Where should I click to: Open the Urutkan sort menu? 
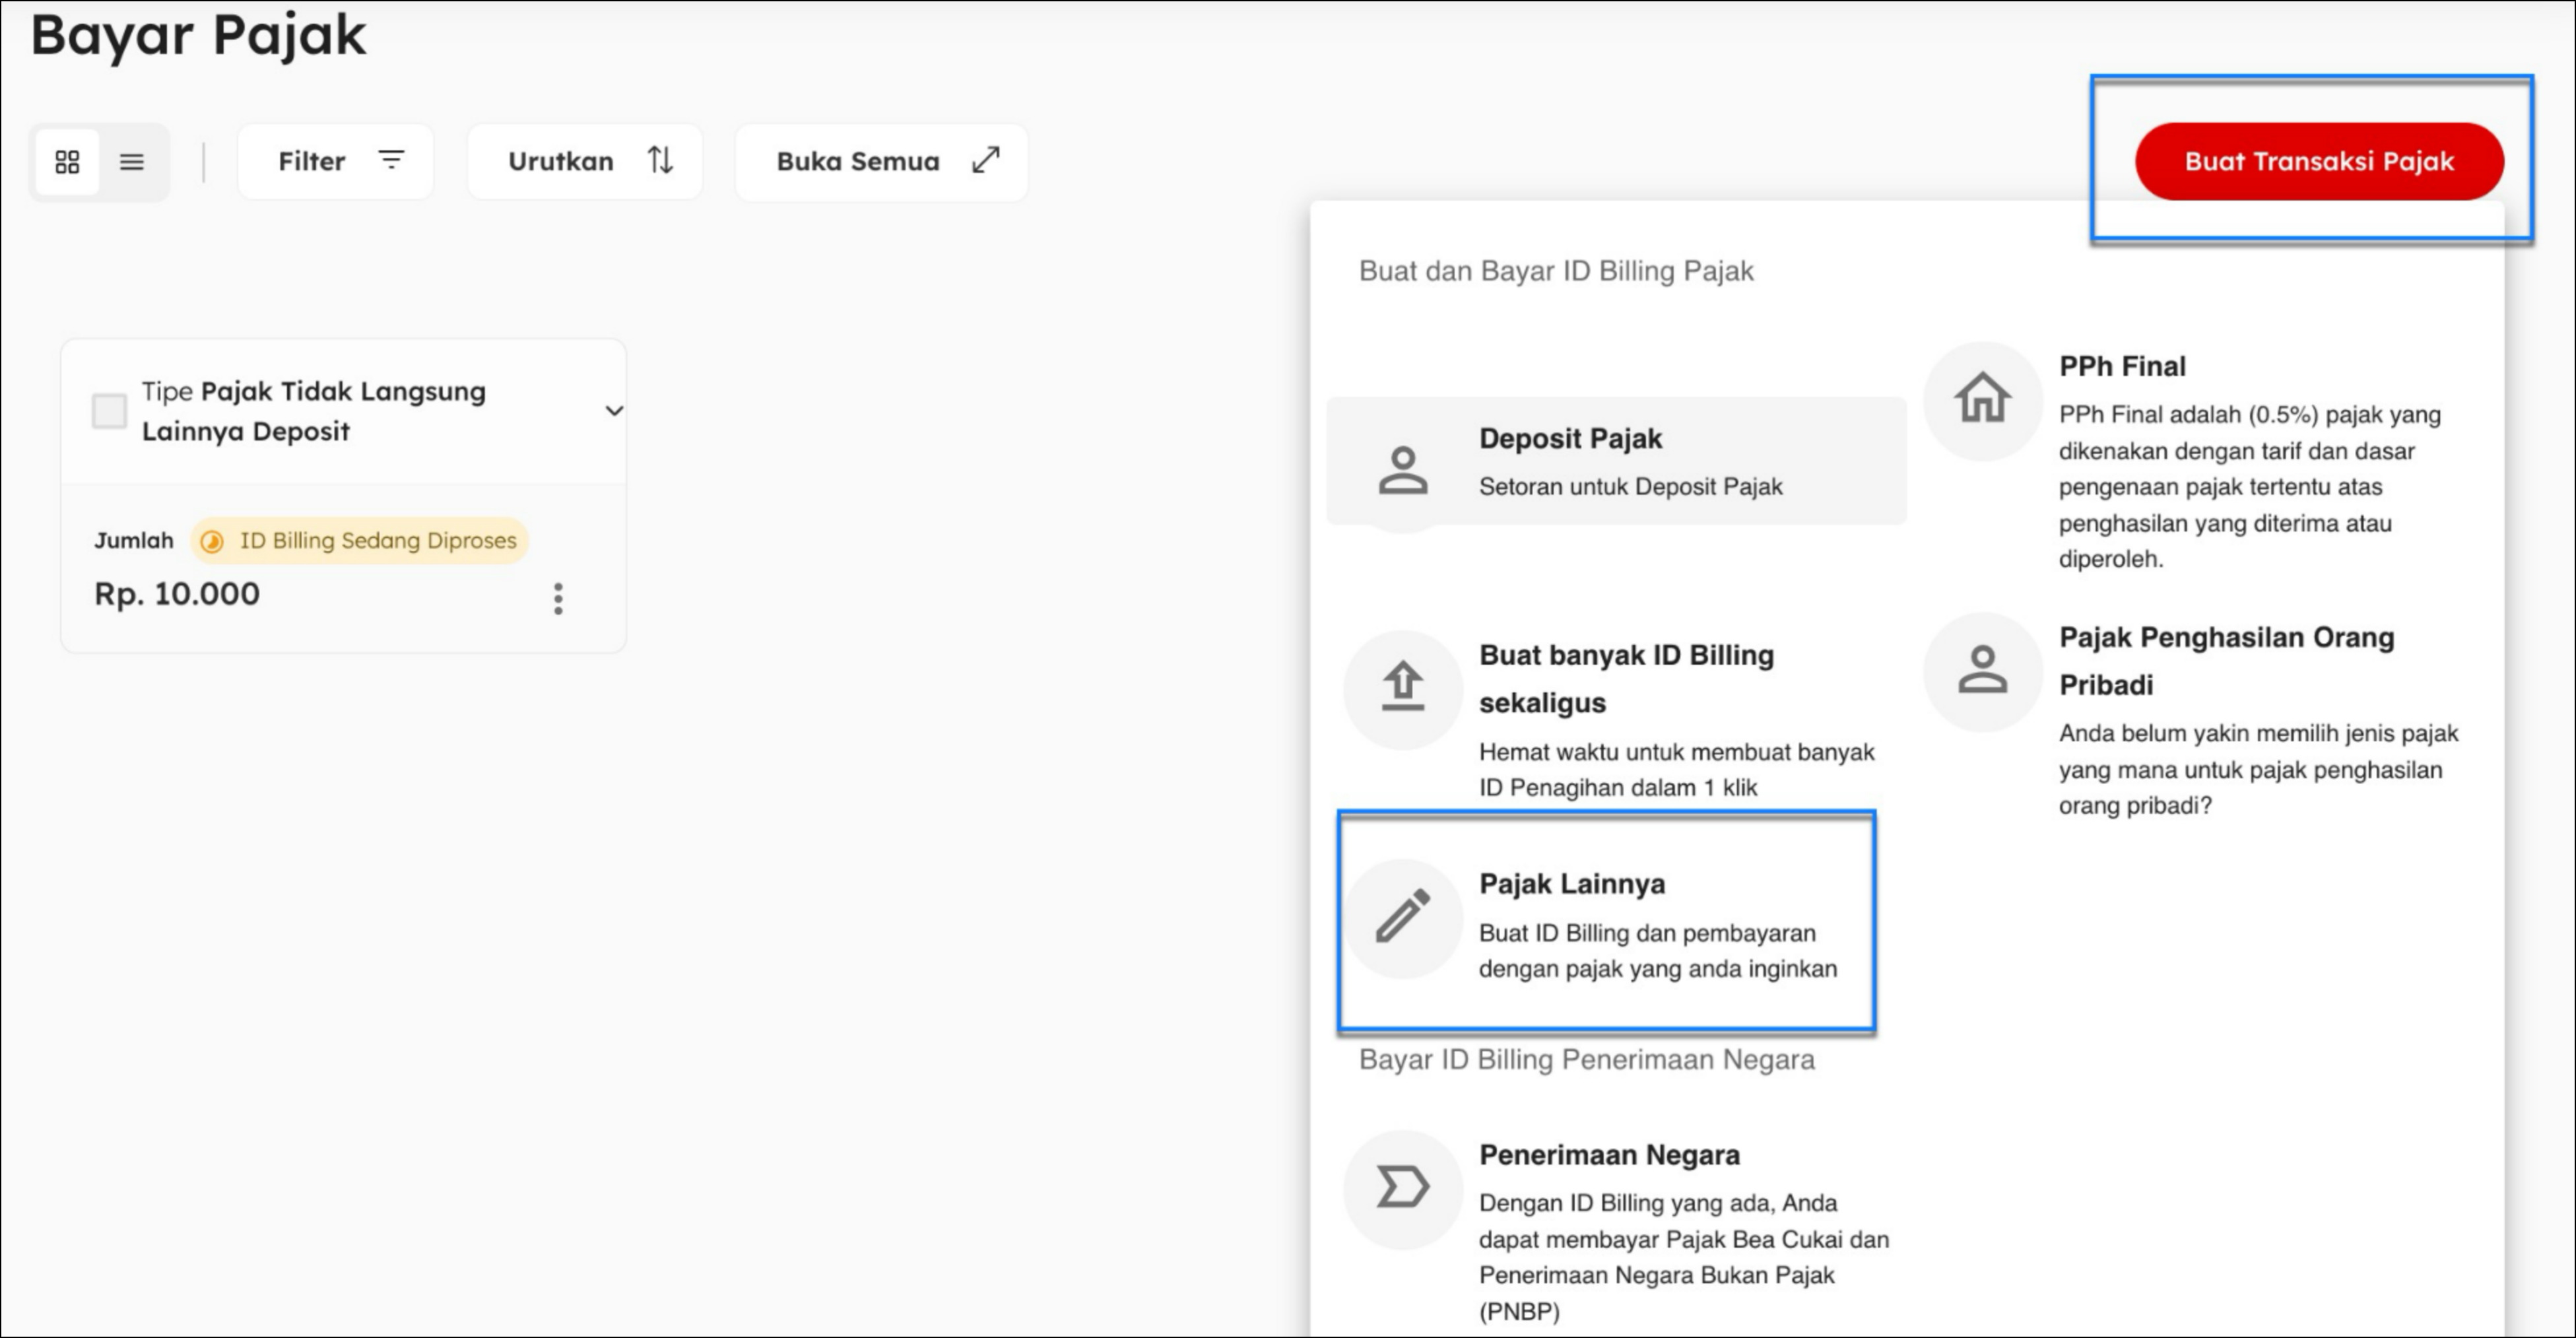pyautogui.click(x=586, y=161)
